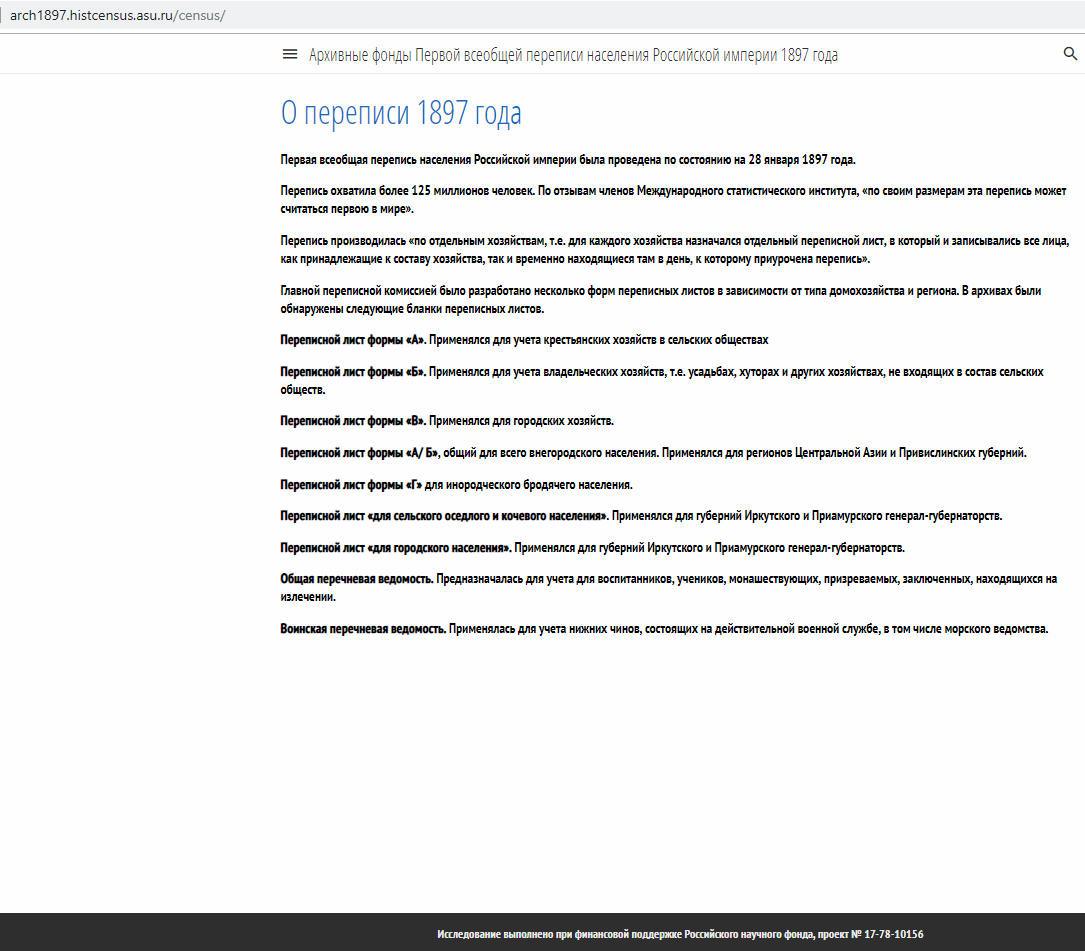Open the hamburger navigation menu
This screenshot has width=1085, height=951.
tap(290, 55)
